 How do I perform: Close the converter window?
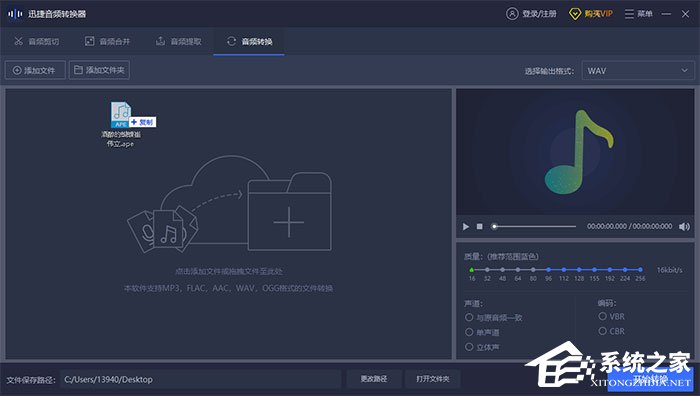pyautogui.click(x=686, y=14)
